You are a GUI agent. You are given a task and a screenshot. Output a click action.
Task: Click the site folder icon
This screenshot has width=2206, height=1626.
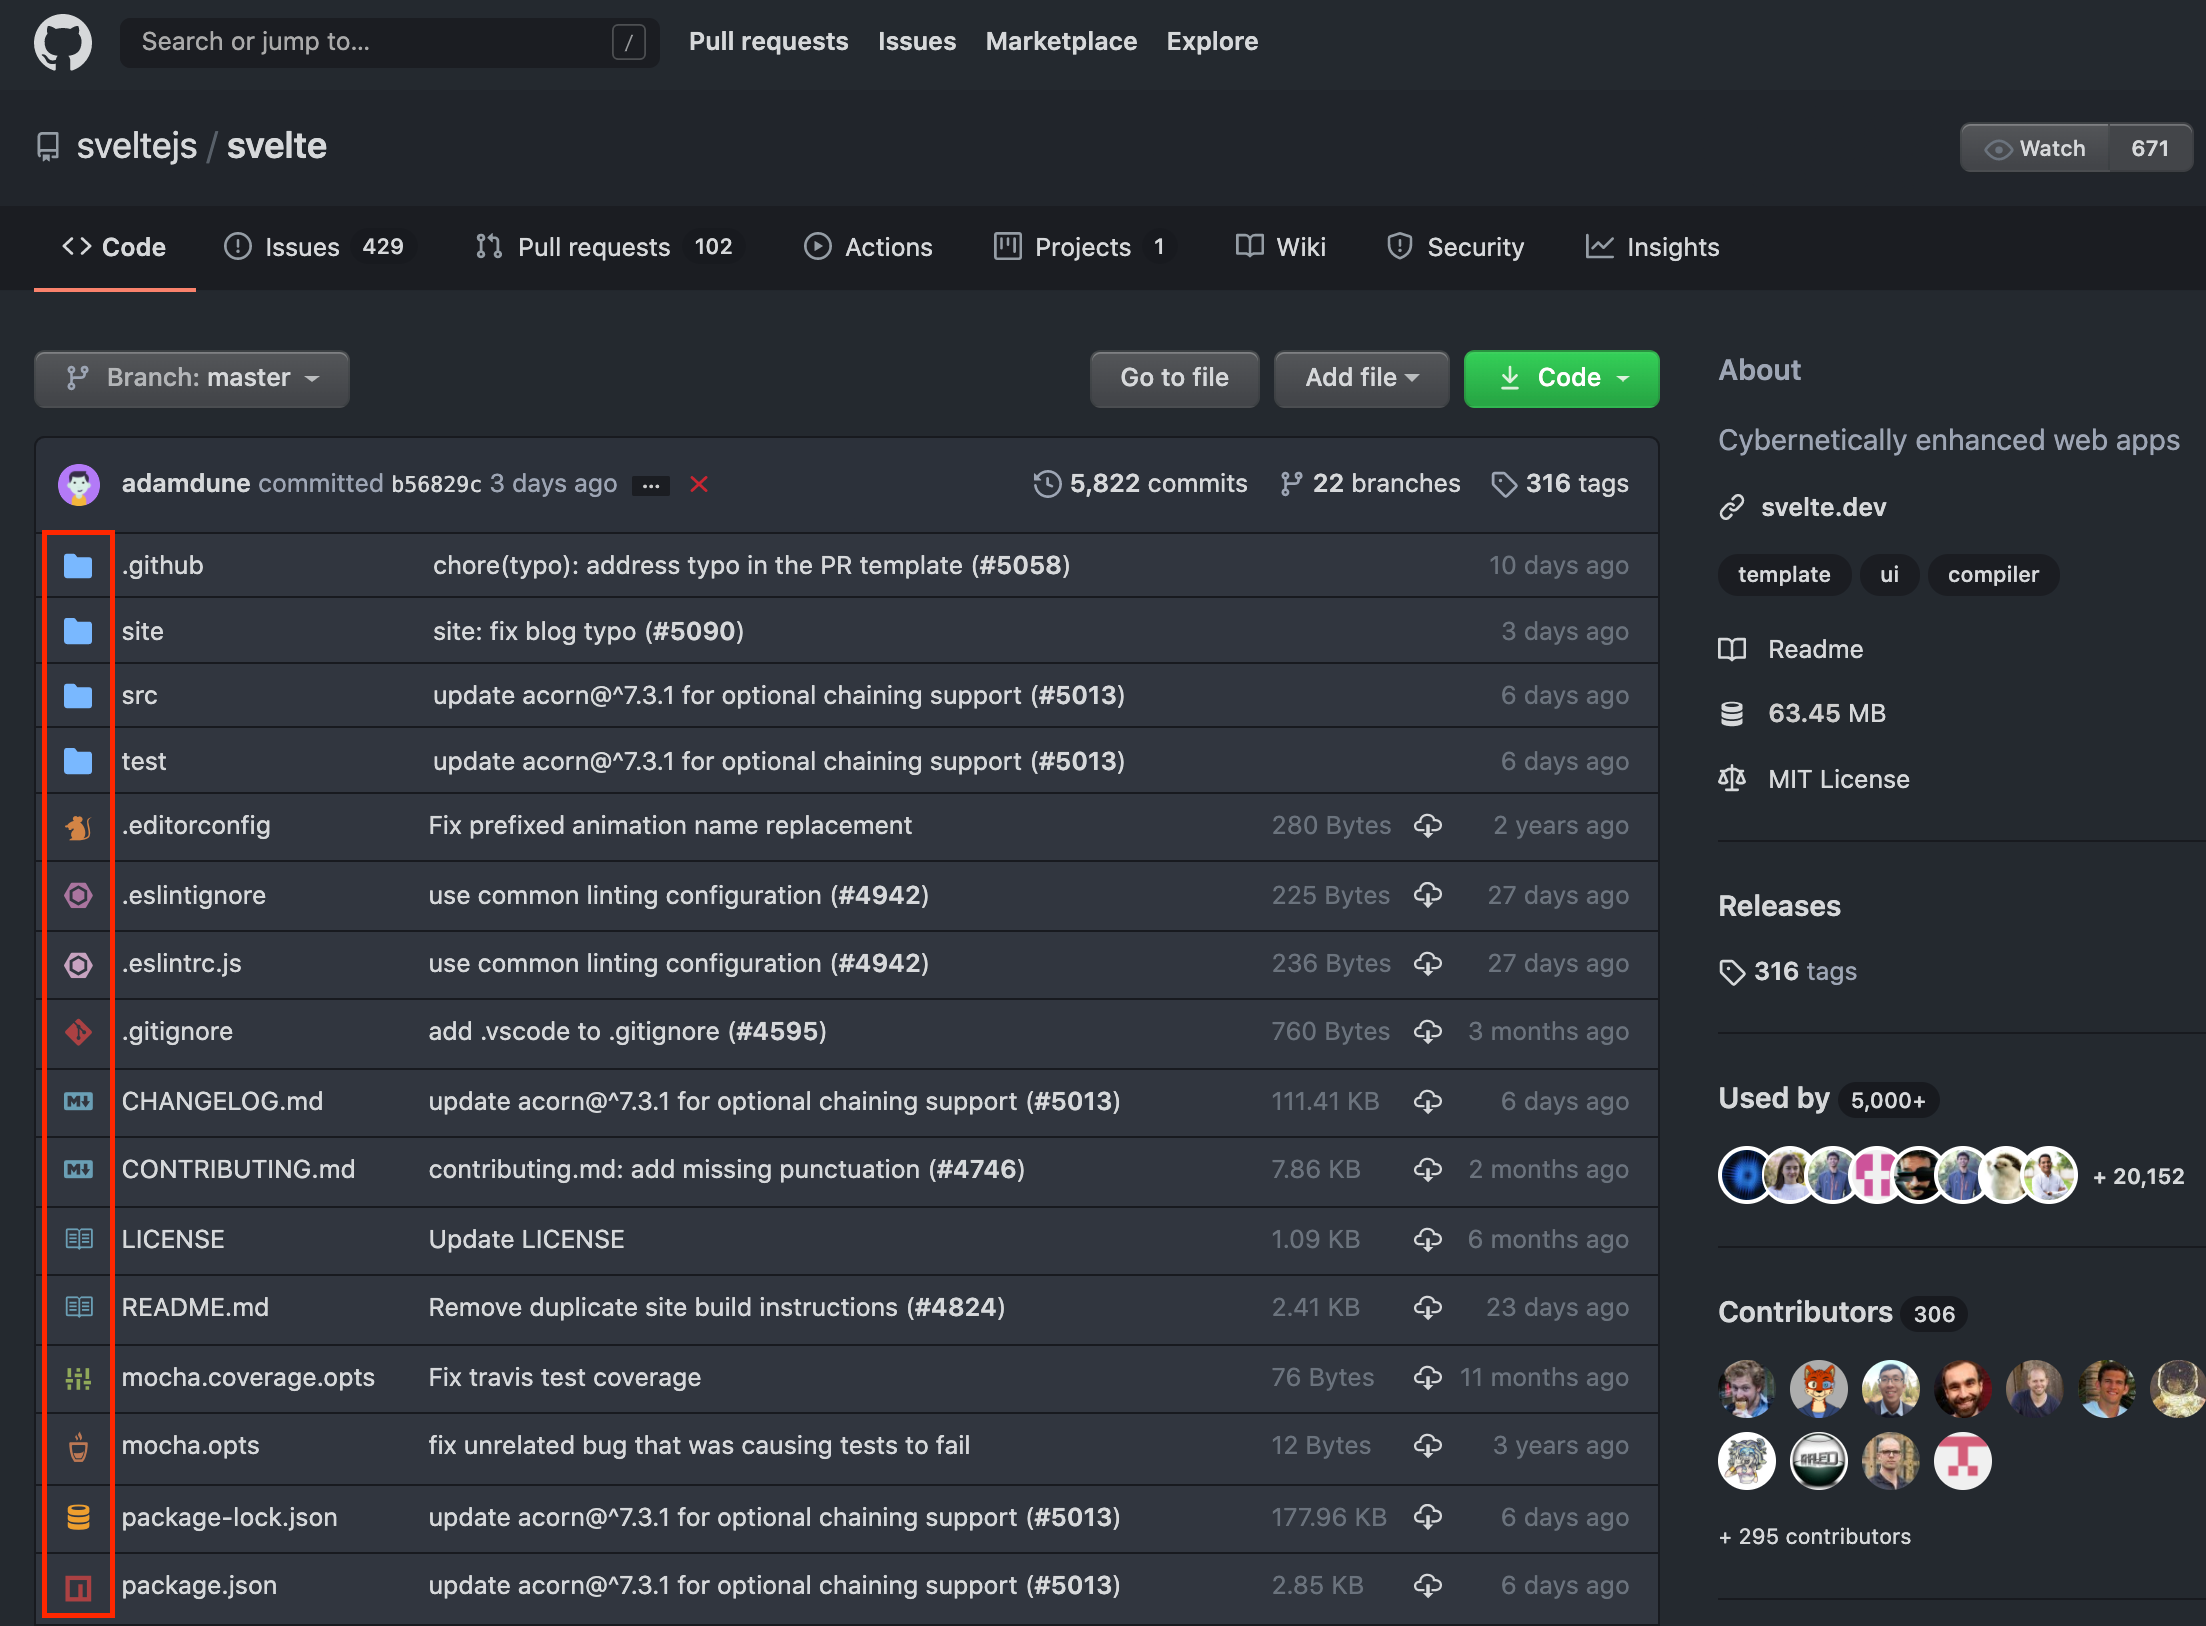[x=78, y=631]
